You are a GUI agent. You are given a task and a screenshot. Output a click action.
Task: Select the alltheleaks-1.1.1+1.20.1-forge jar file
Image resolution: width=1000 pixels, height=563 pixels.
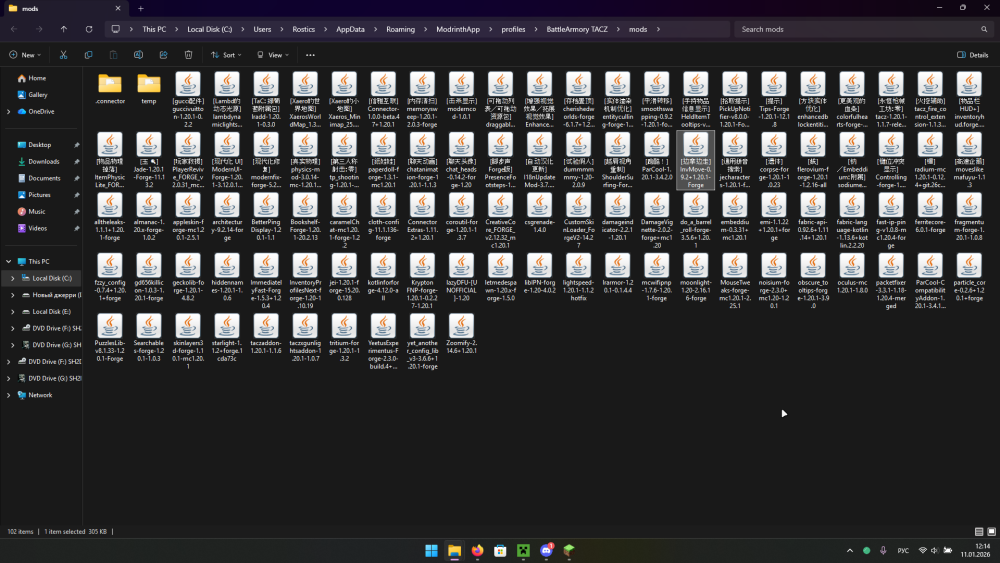pos(110,217)
